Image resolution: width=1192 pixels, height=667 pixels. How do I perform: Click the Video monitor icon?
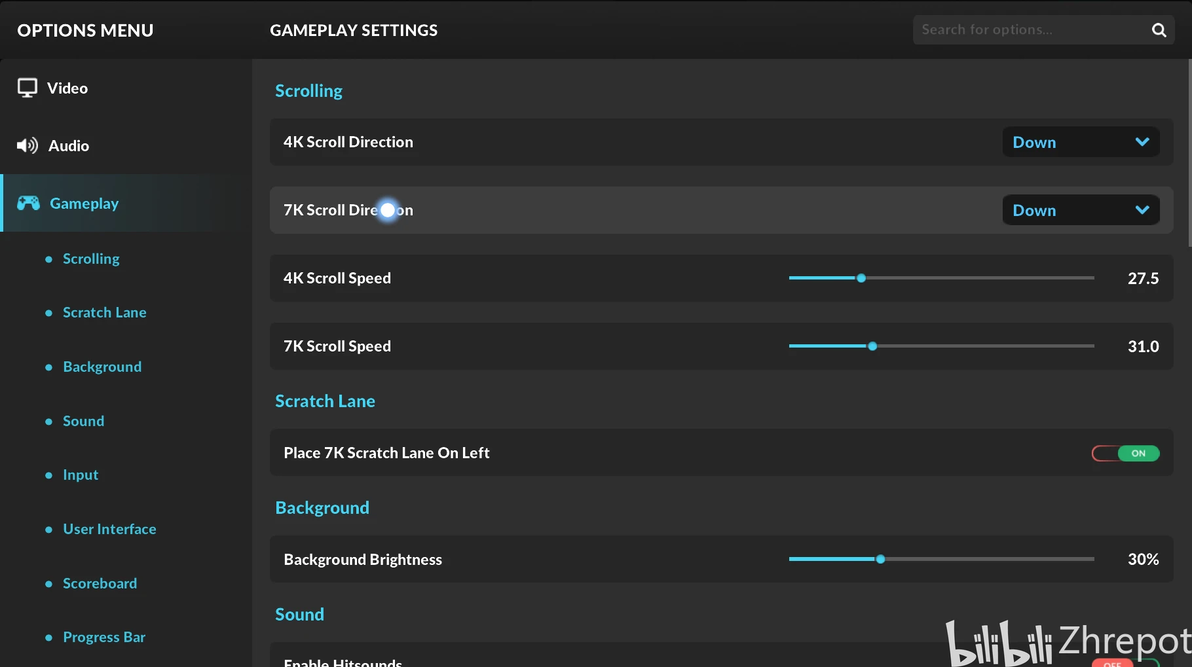point(27,88)
